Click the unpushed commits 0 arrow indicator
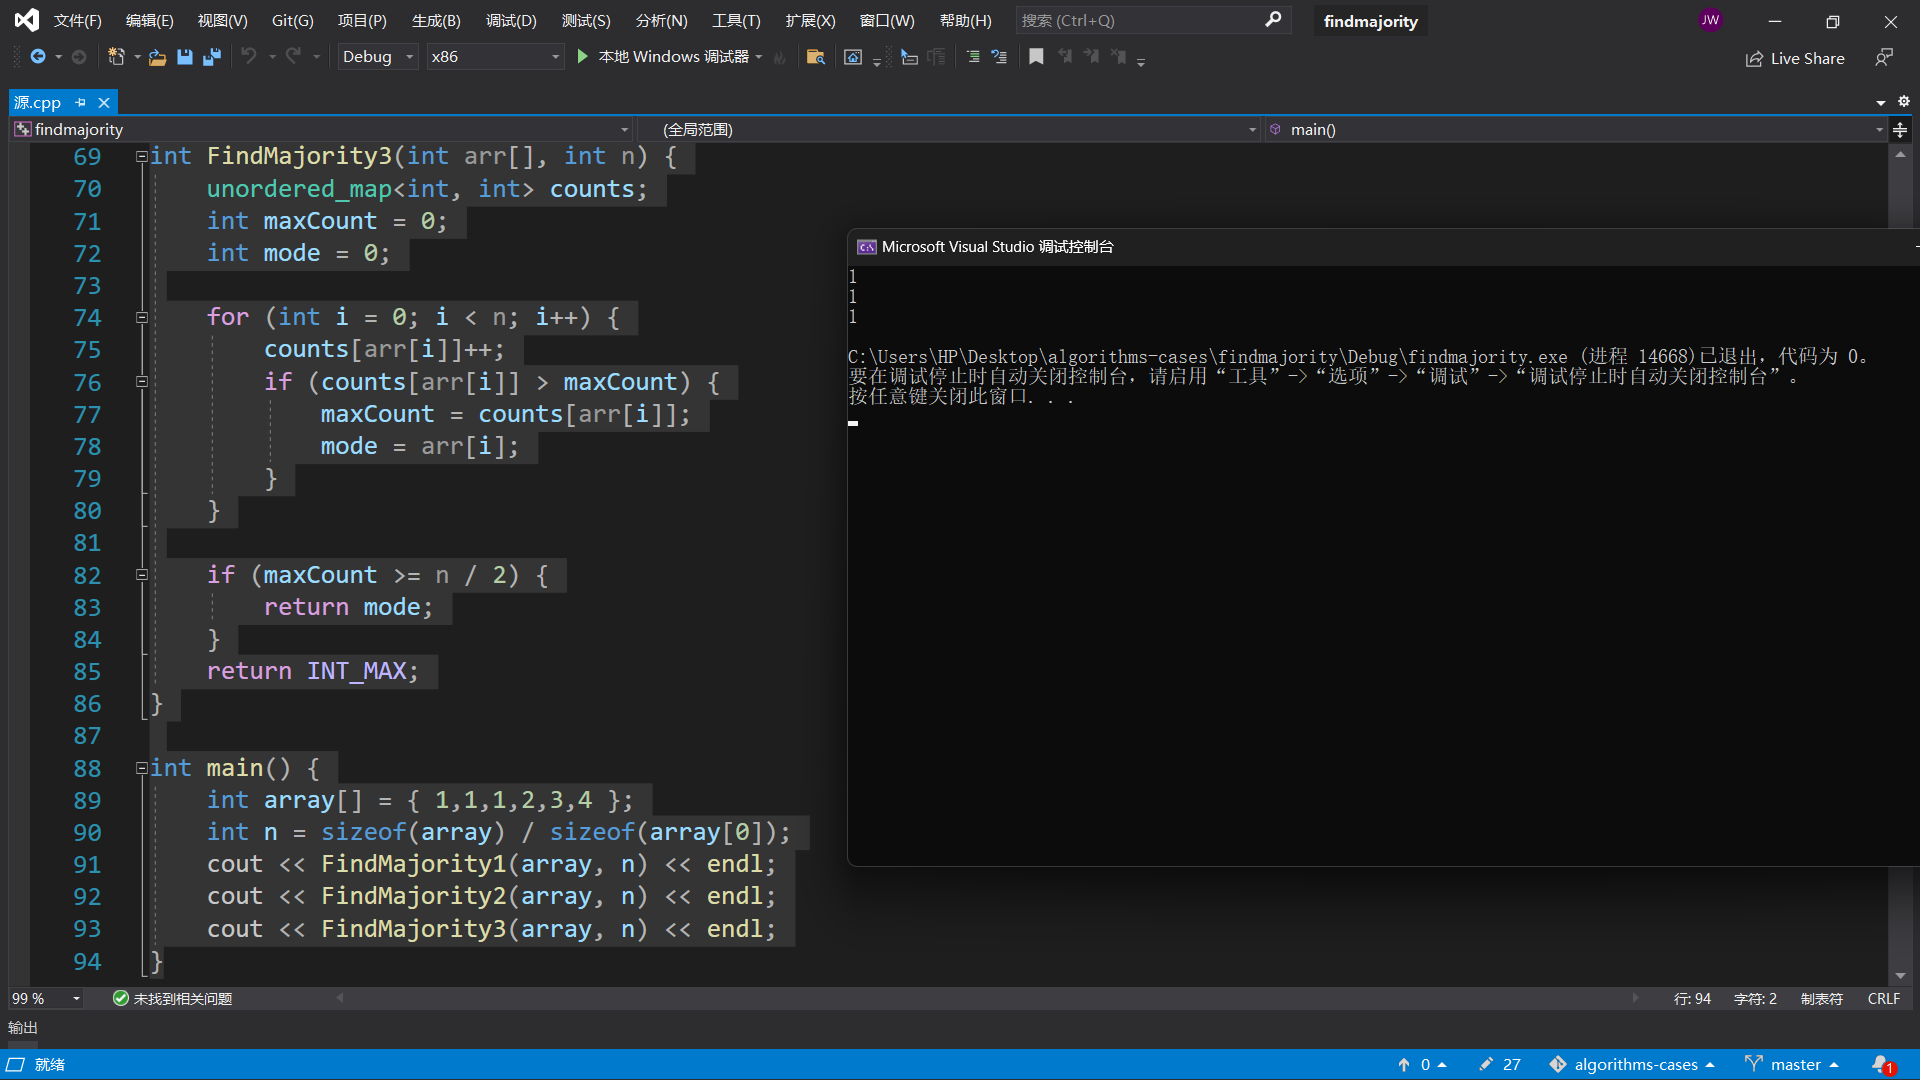 tap(1422, 1065)
